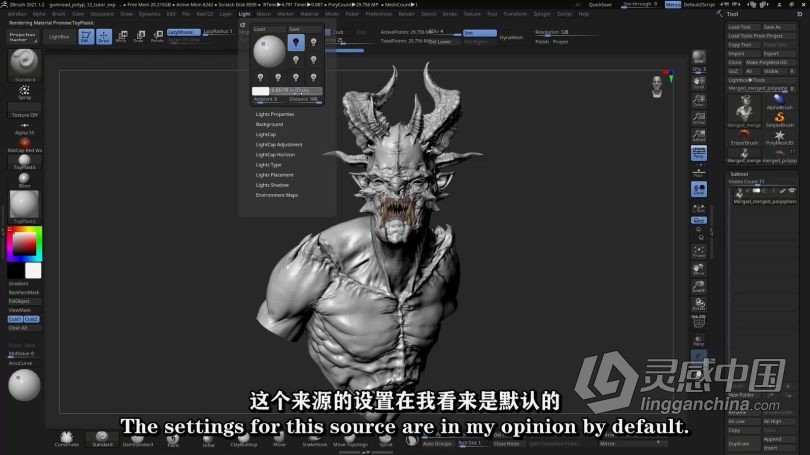The width and height of the screenshot is (810, 455).
Task: Toggle Persp perspective view
Action: [x=699, y=153]
